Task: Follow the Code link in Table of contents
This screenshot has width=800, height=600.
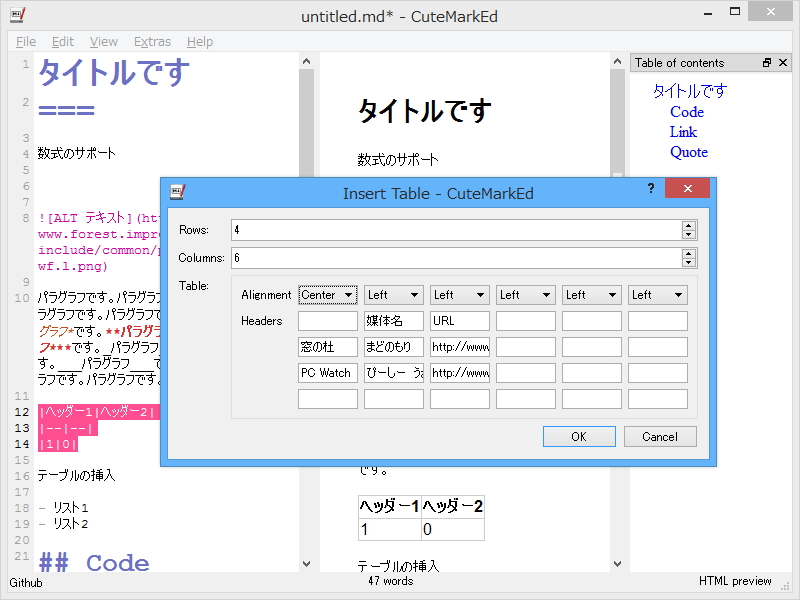Action: click(687, 111)
